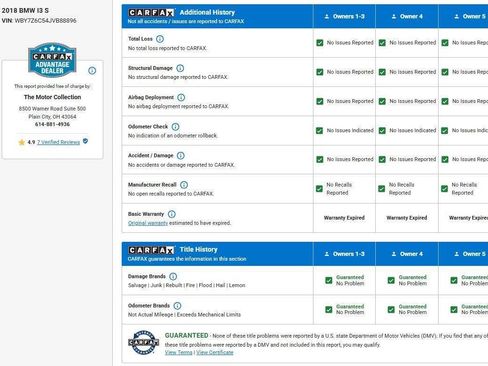Click Warranty Expired under Owners 1-3
The image size is (488, 366).
click(344, 218)
